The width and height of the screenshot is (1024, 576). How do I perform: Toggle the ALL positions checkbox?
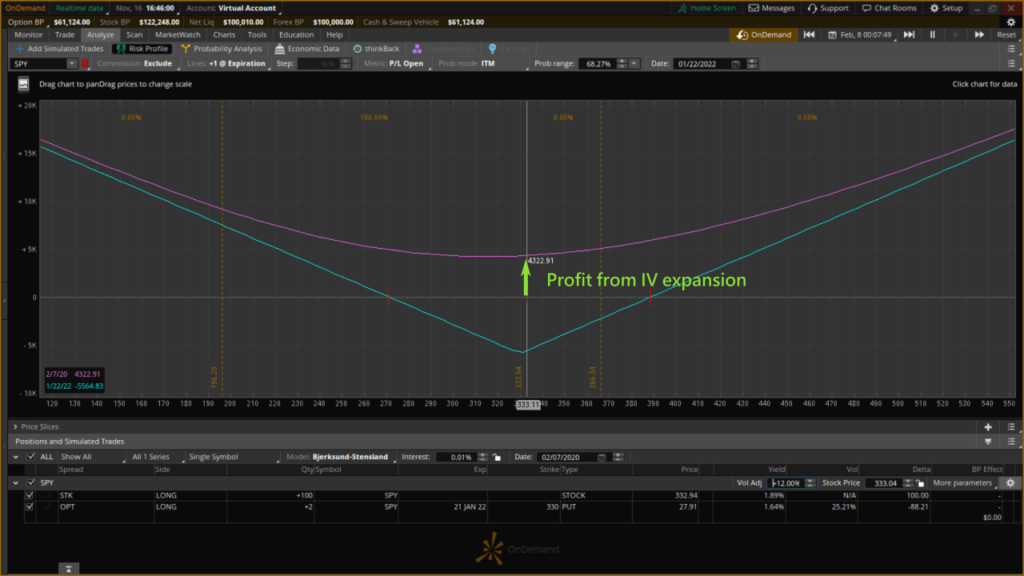click(31, 456)
